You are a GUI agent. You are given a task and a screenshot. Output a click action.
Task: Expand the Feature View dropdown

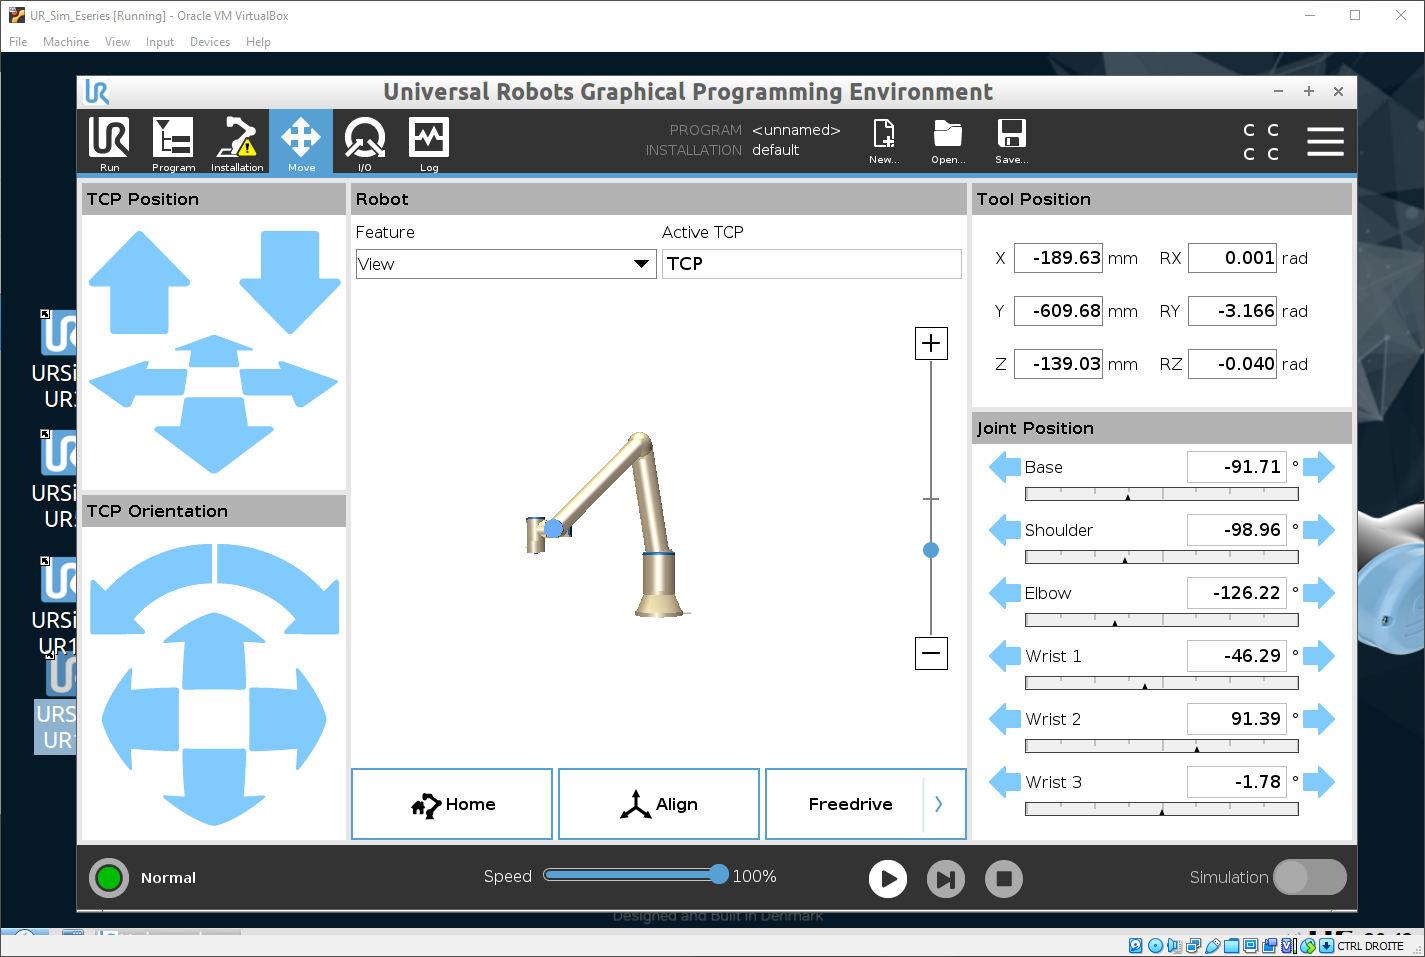(641, 264)
